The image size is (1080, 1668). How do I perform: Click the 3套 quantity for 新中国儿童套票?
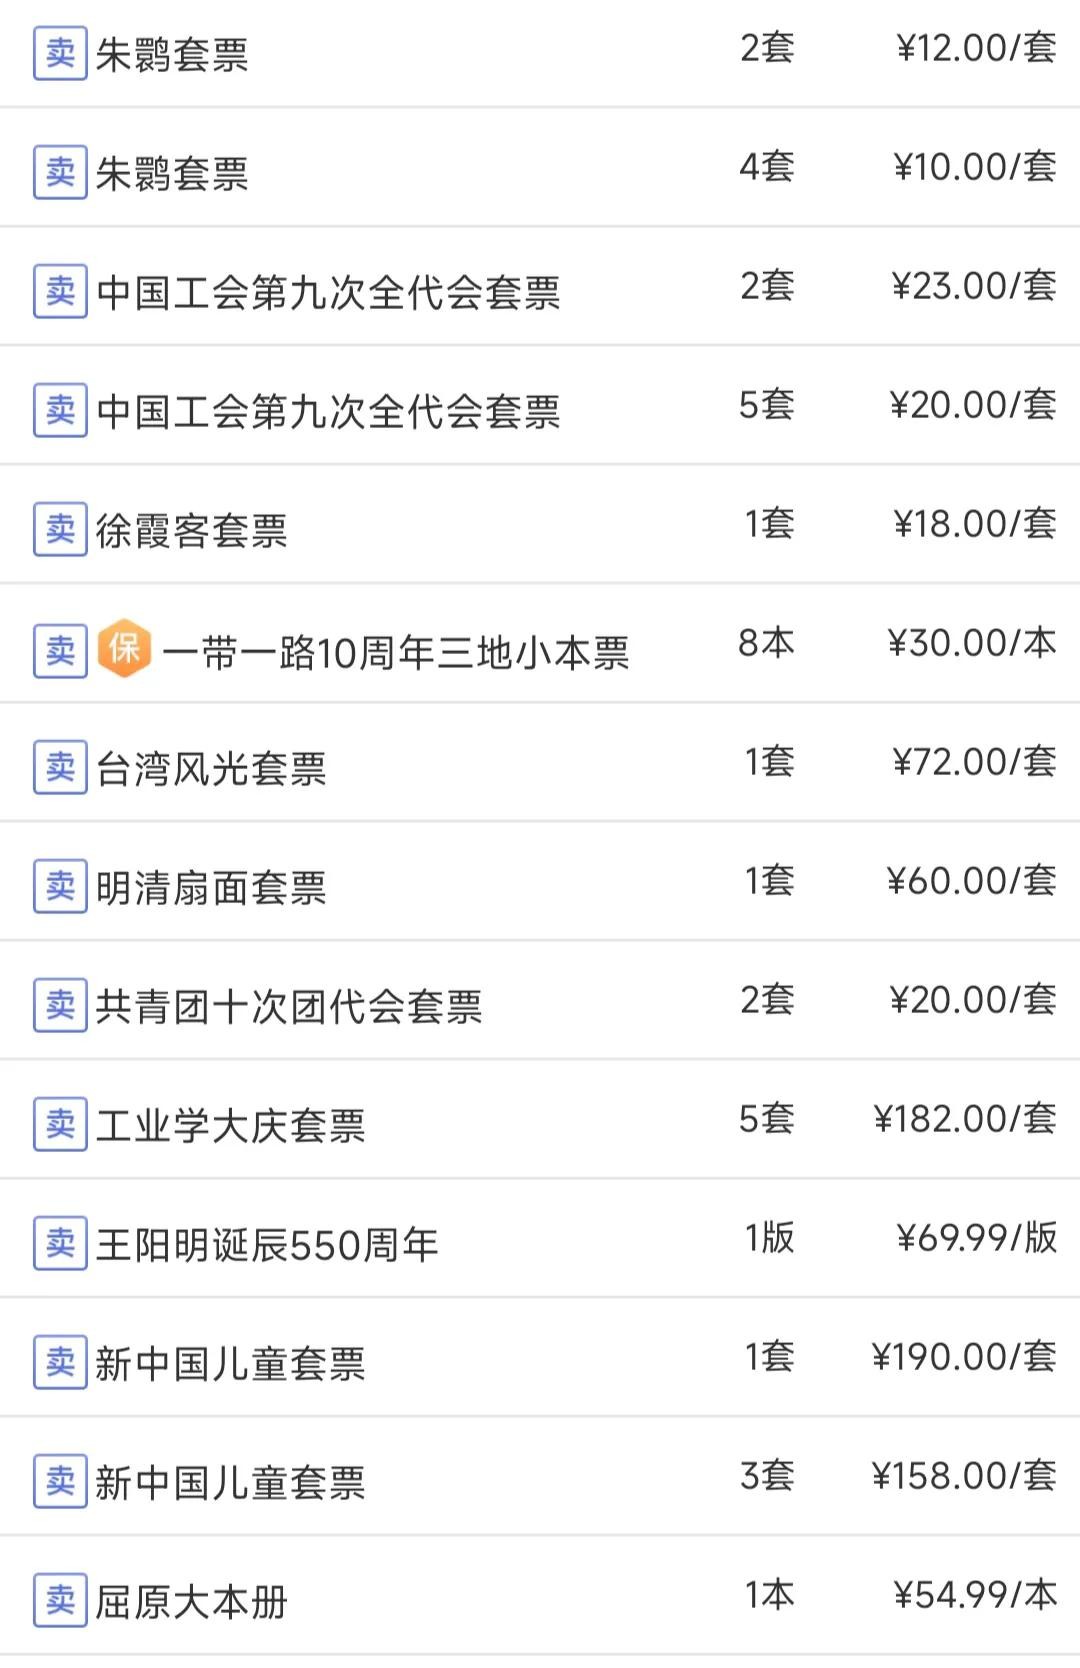(x=767, y=1476)
